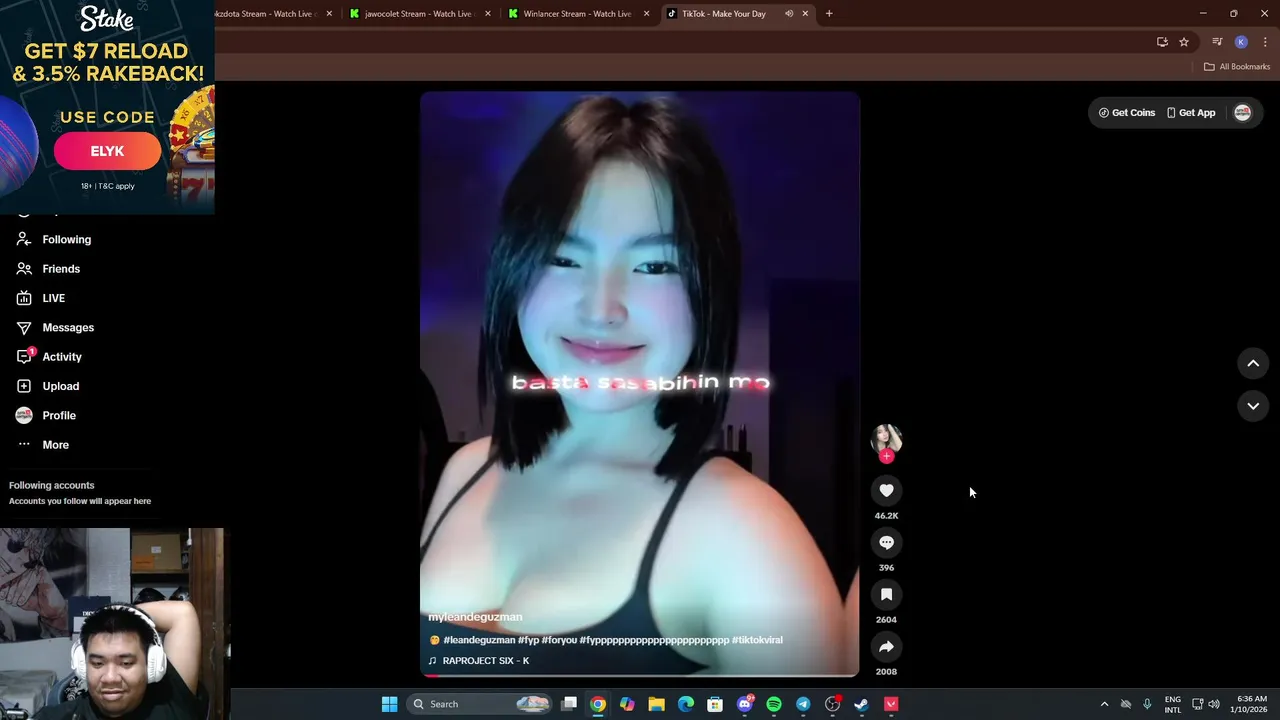Go to the previous video with up chevron

1253,363
